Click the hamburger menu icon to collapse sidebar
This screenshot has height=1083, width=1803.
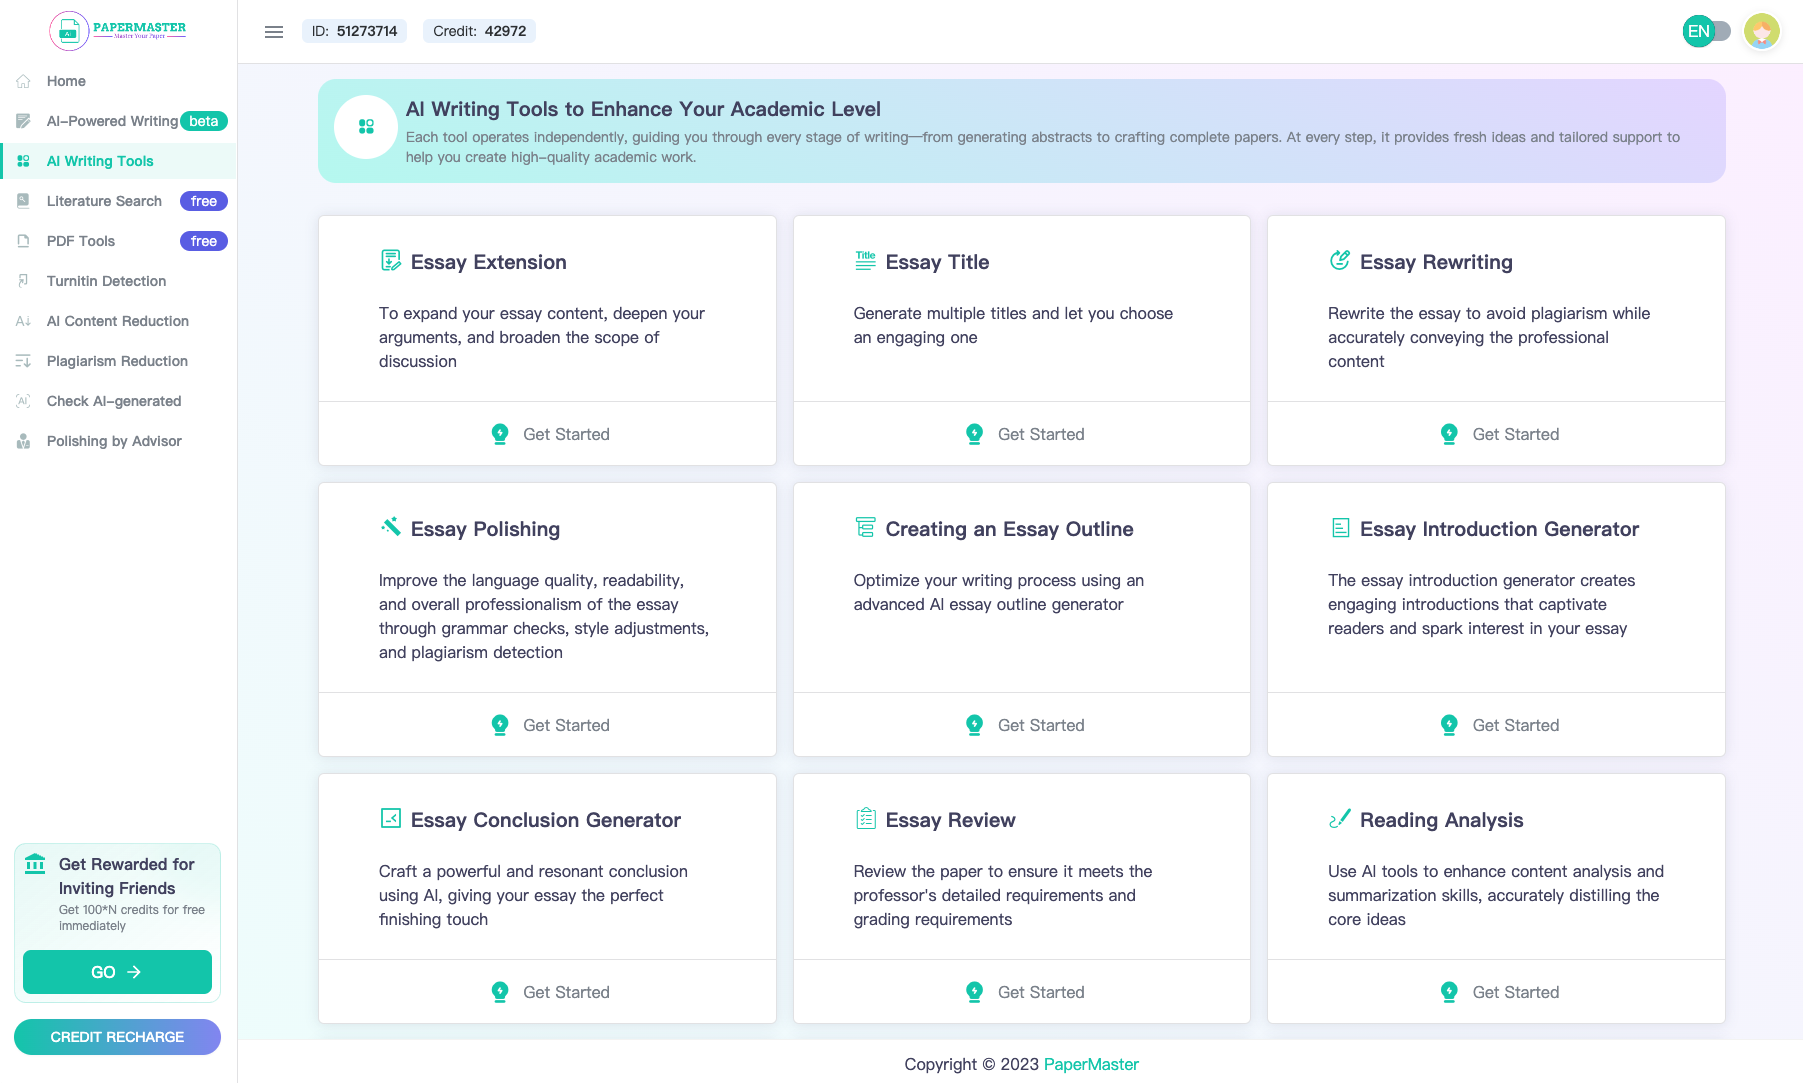point(273,32)
